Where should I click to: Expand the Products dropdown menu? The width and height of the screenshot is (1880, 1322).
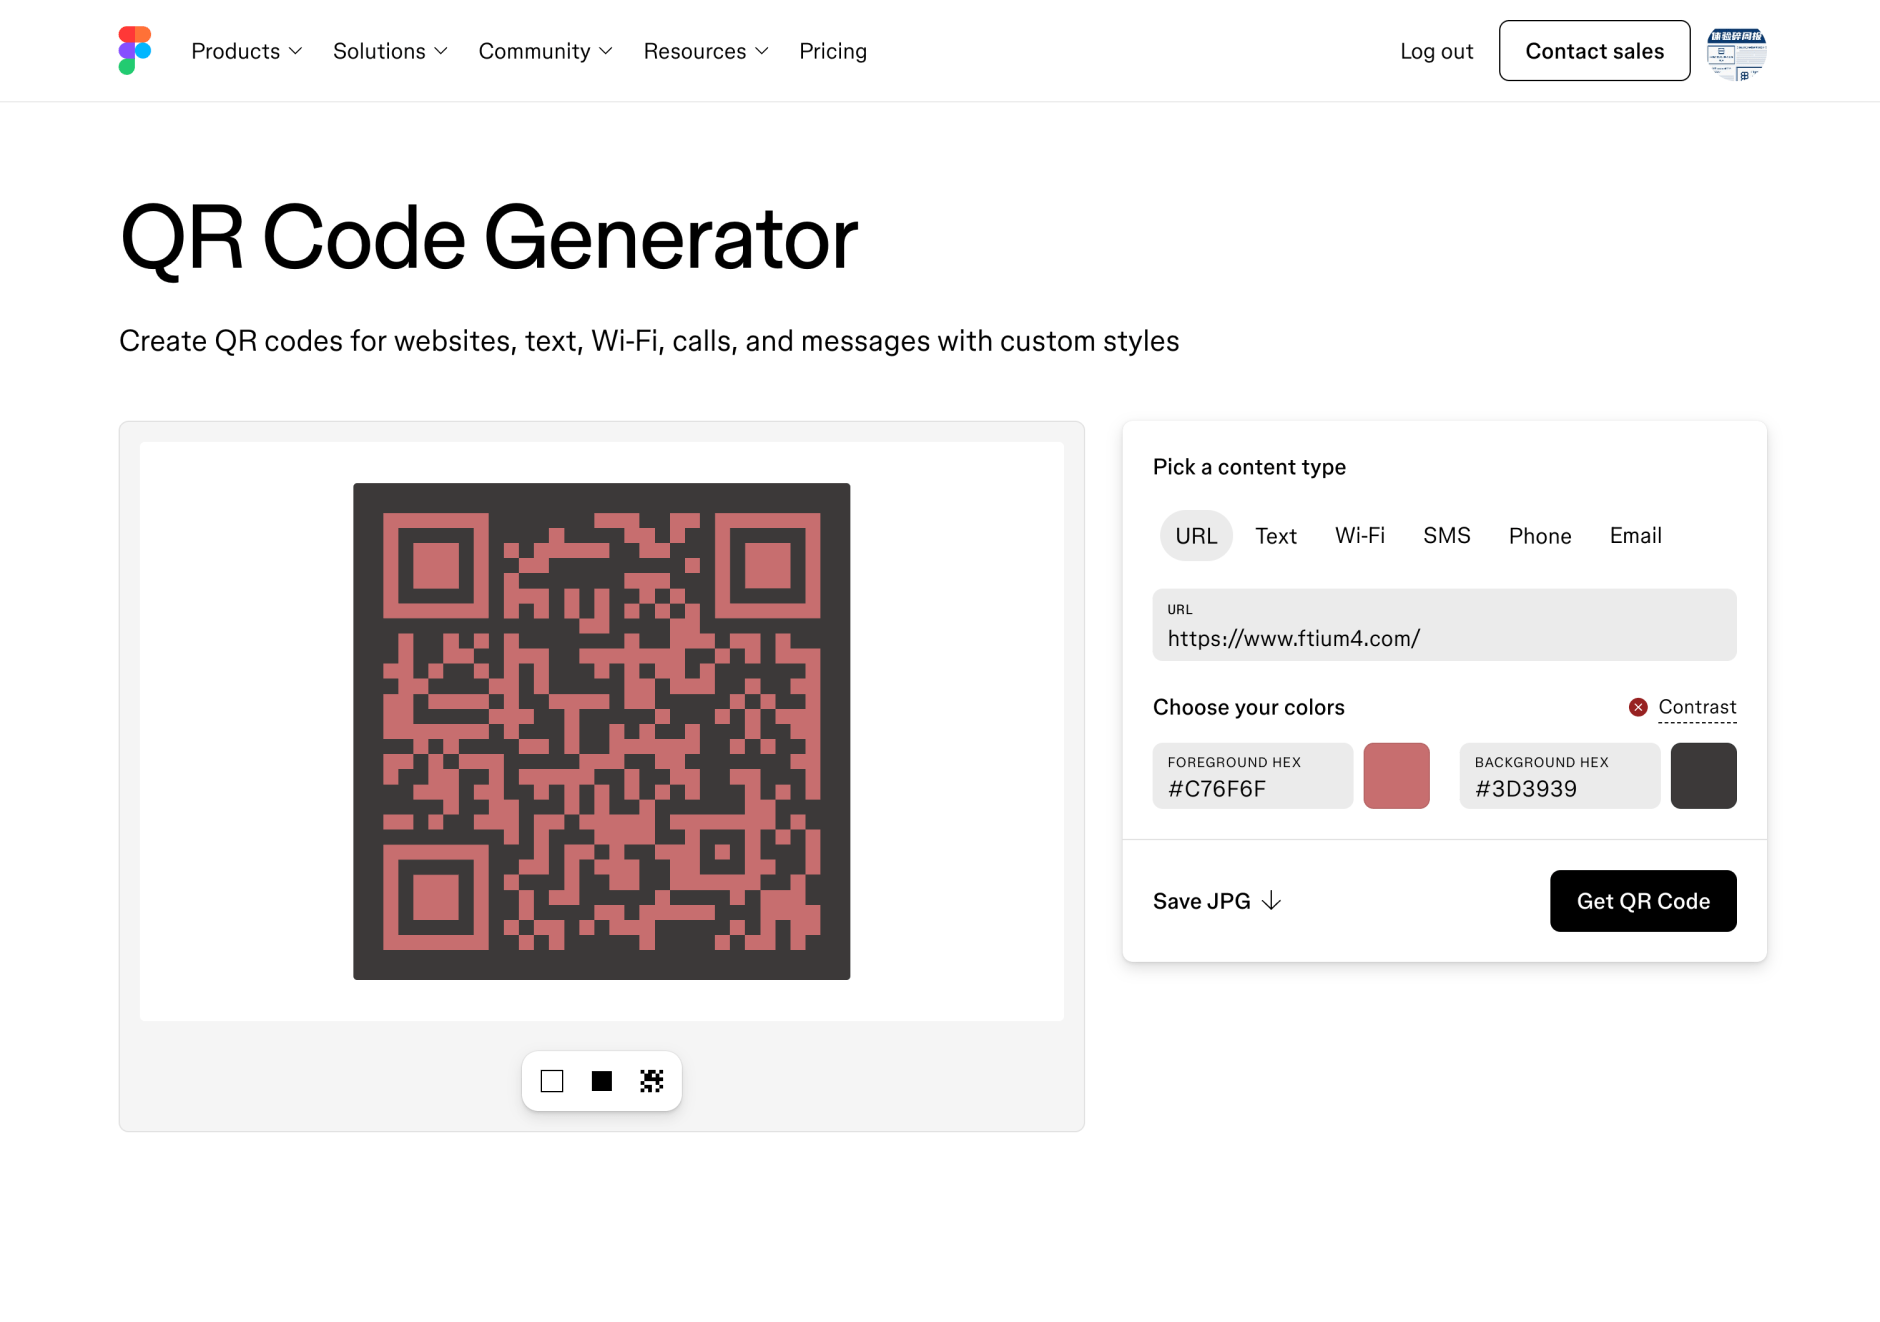tap(246, 51)
